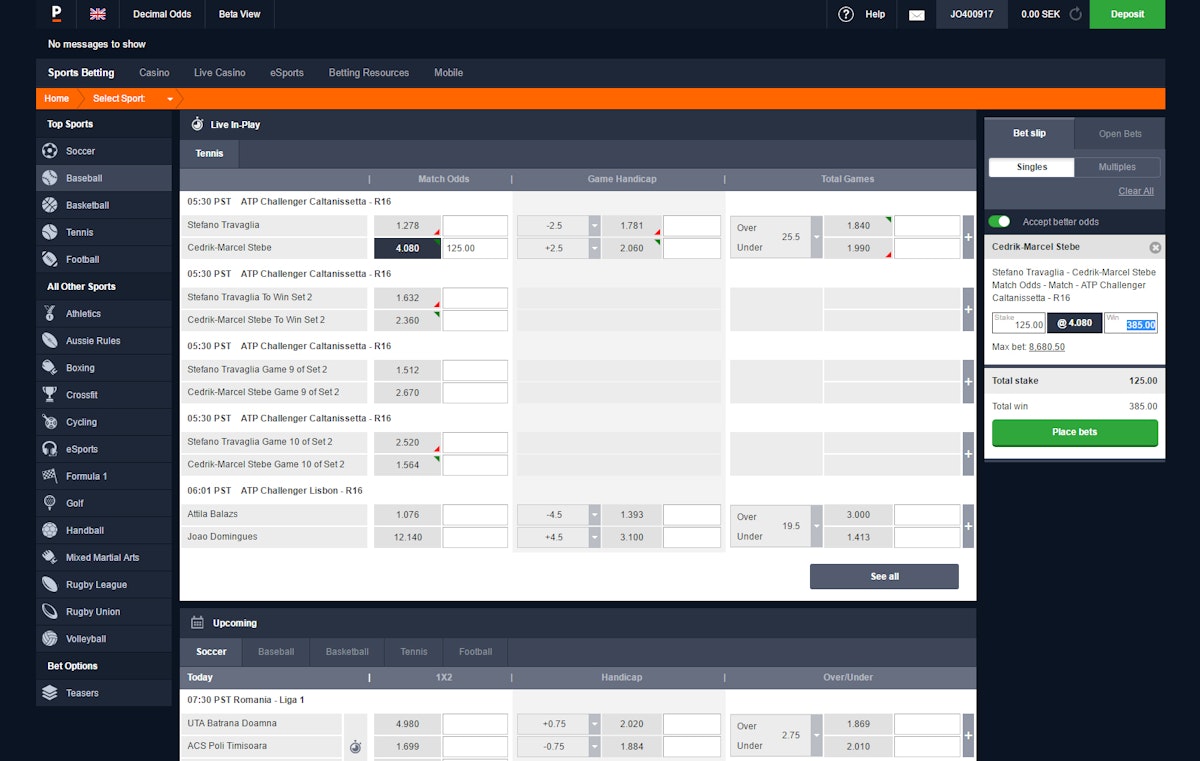This screenshot has height=761, width=1200.
Task: Open the envelope messages icon
Action: coord(916,14)
